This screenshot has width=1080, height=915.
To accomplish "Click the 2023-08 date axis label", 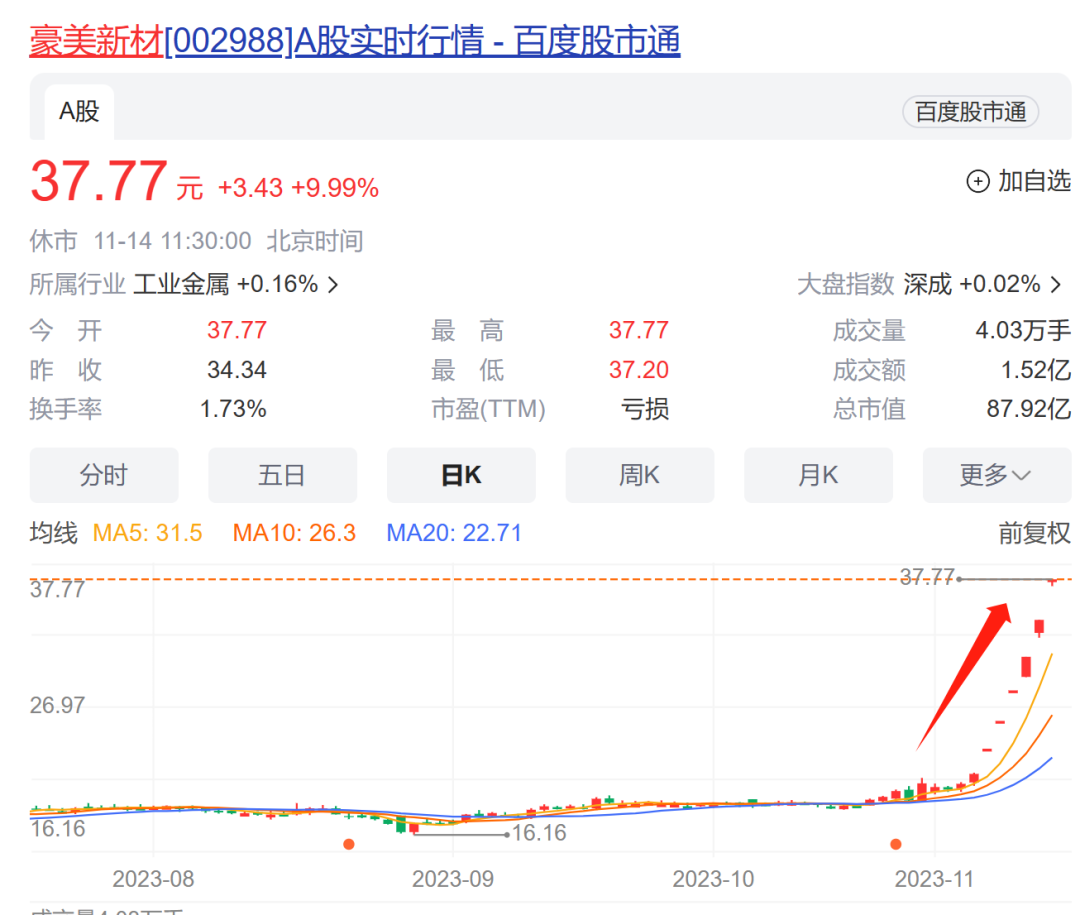I will [x=153, y=879].
